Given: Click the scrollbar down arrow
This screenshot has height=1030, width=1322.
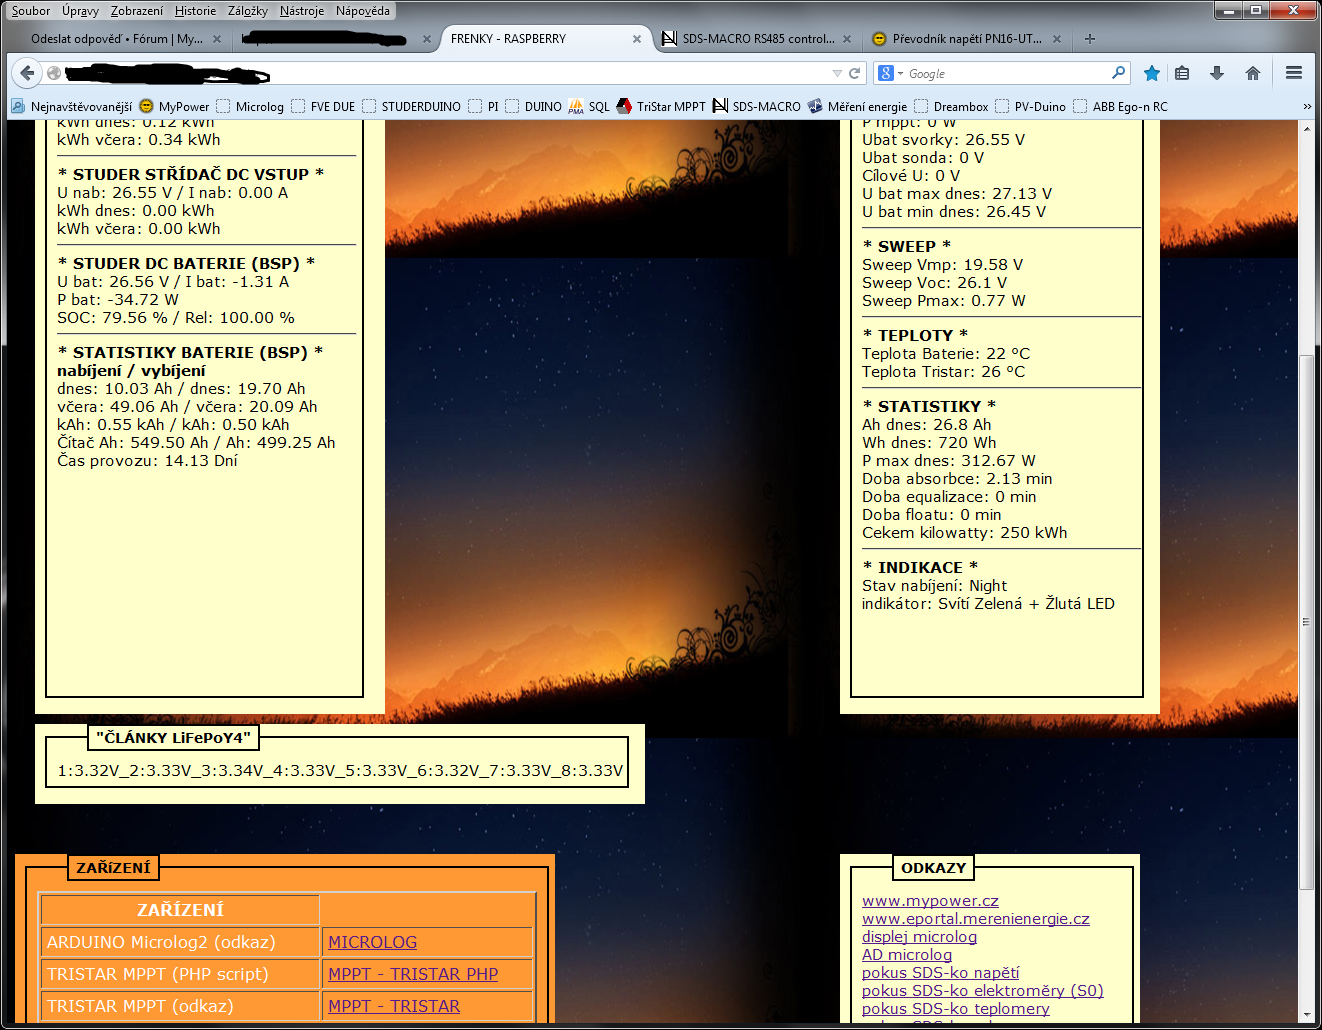Looking at the screenshot, I should (1306, 1013).
